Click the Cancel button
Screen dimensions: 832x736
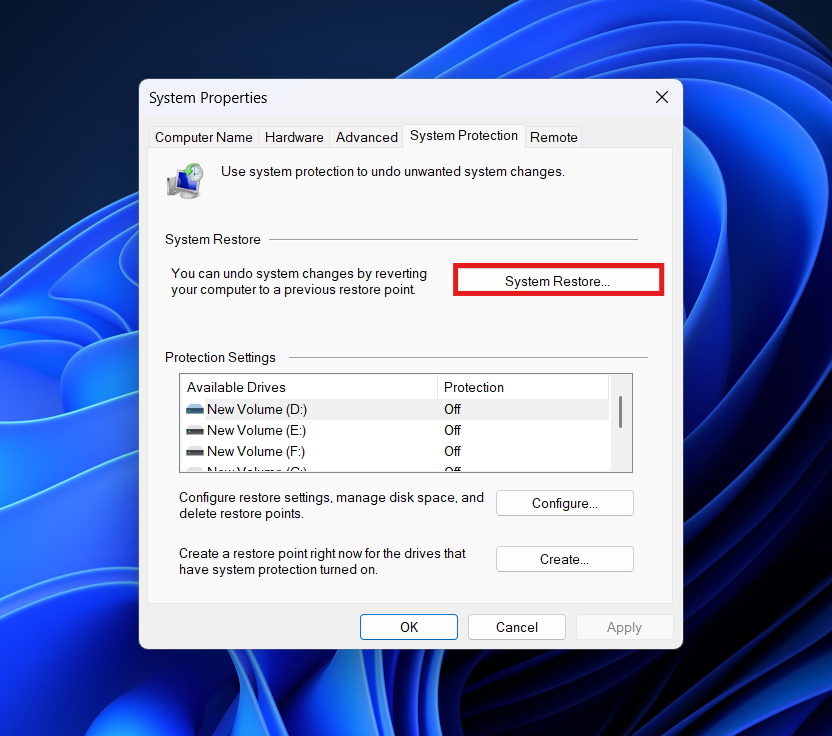point(516,627)
